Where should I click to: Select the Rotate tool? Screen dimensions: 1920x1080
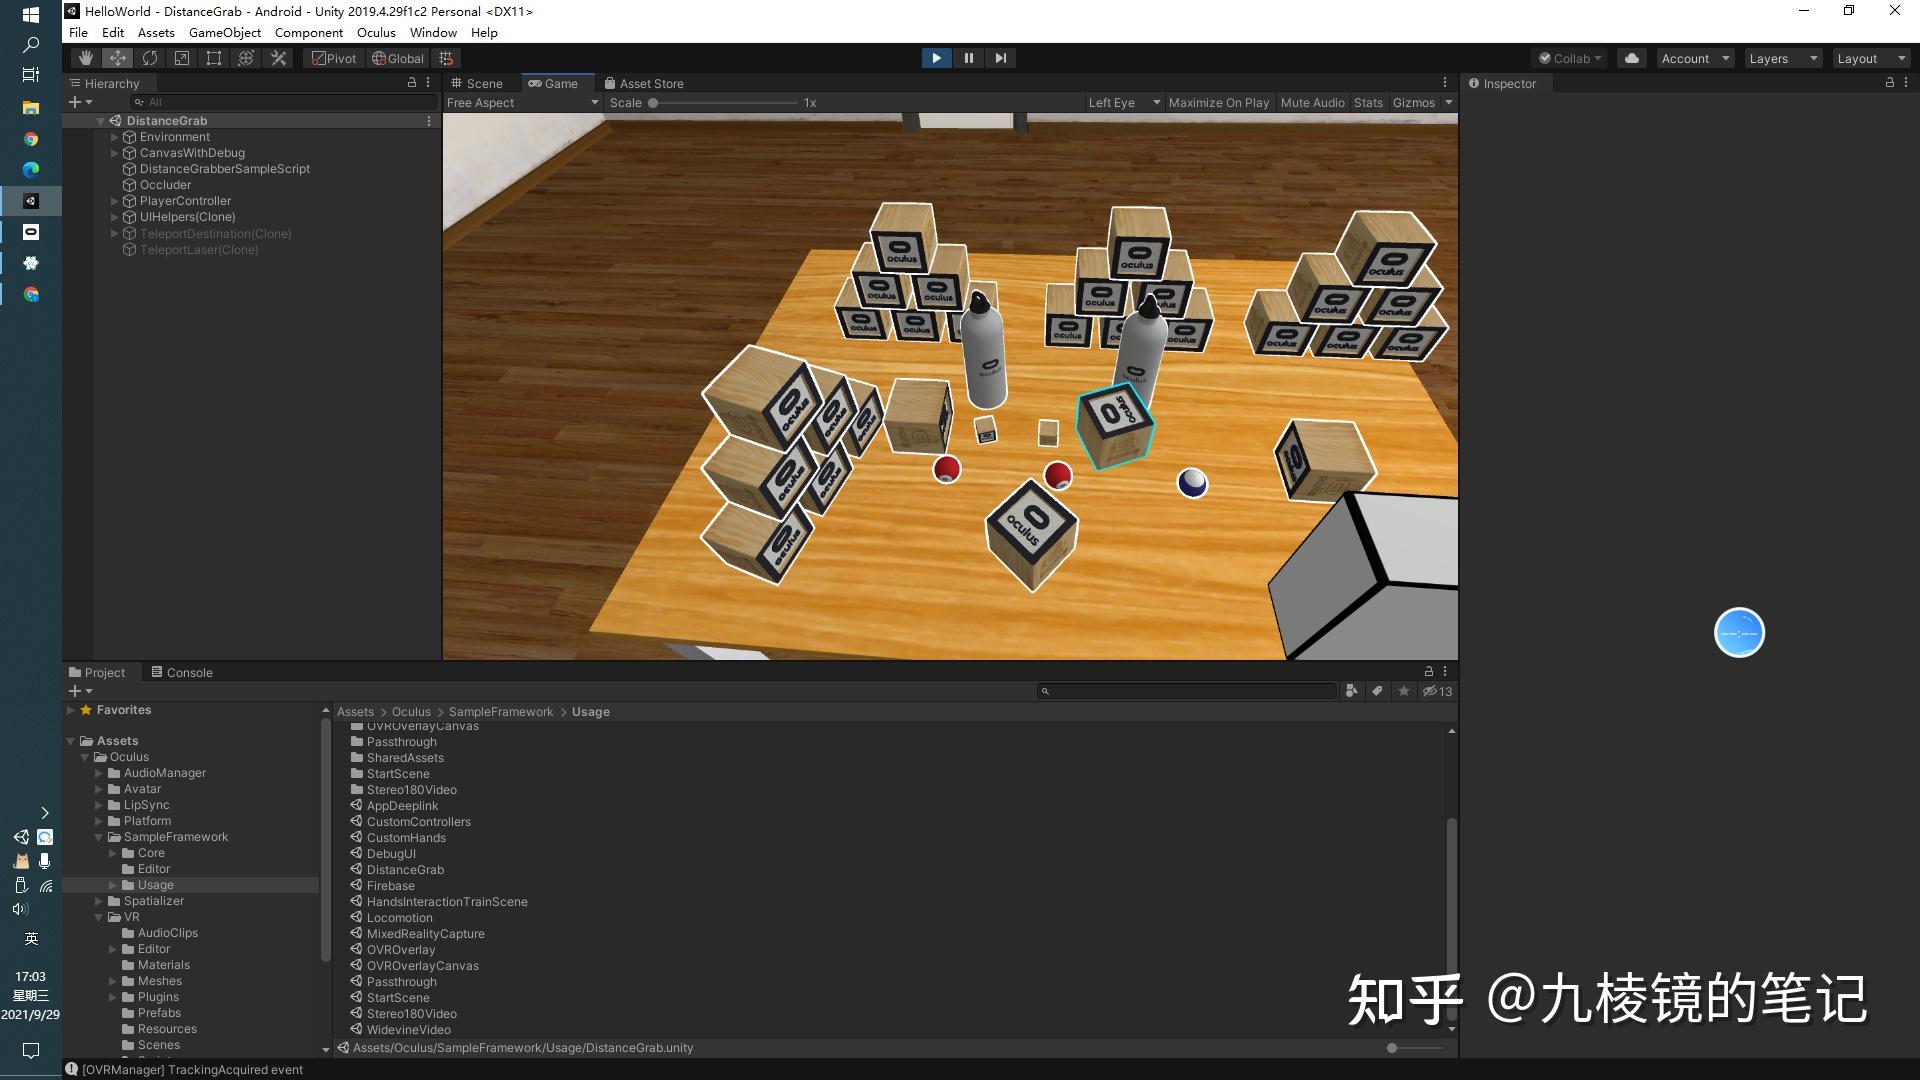pos(150,58)
